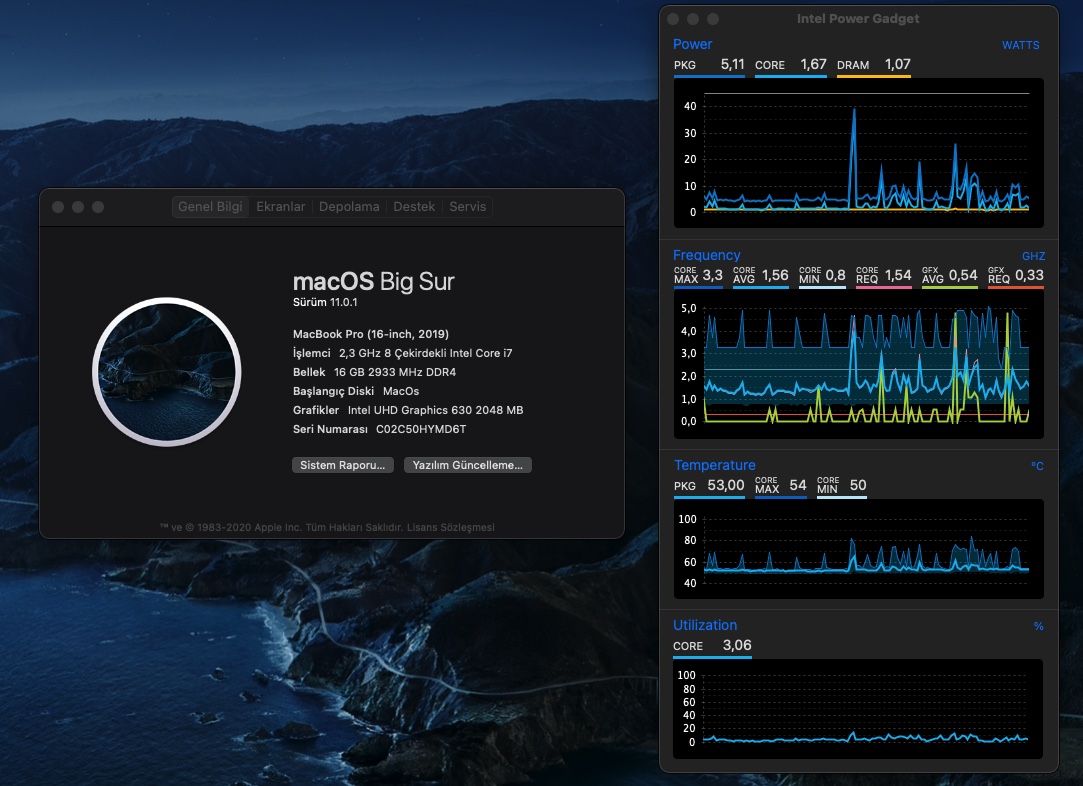Click the serial number C02C50HYMD6T

click(421, 429)
